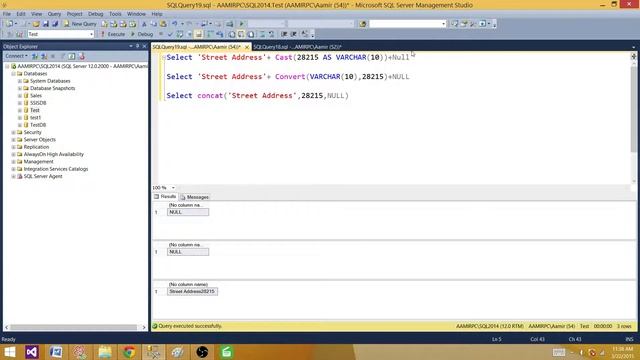The width and height of the screenshot is (640, 360).
Task: Expand the System Databases node
Action: [x=20, y=81]
